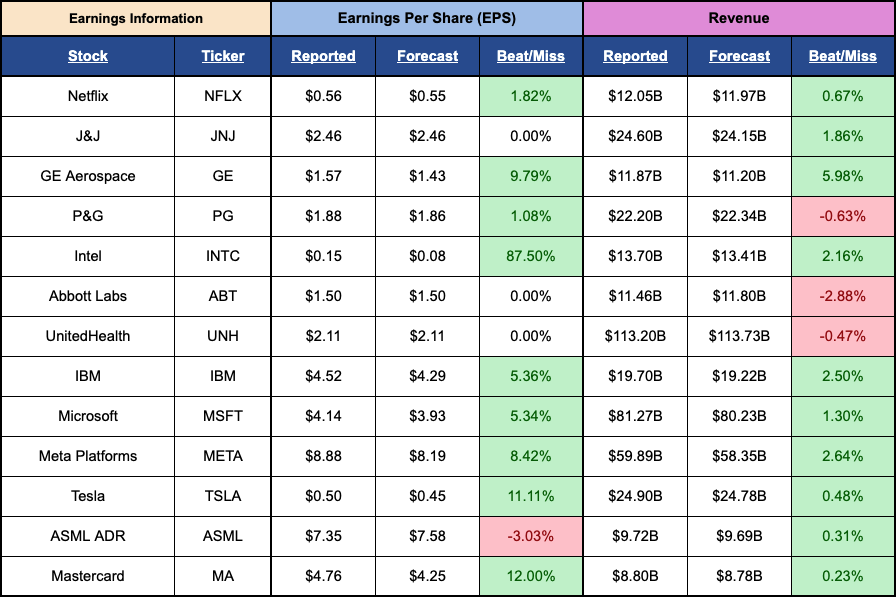Click the Beat/Miss header under Revenue

point(842,56)
